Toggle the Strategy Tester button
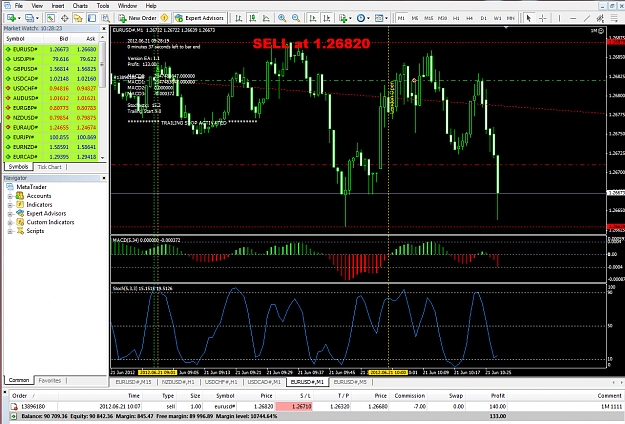The height and width of the screenshot is (424, 625). tap(105, 18)
